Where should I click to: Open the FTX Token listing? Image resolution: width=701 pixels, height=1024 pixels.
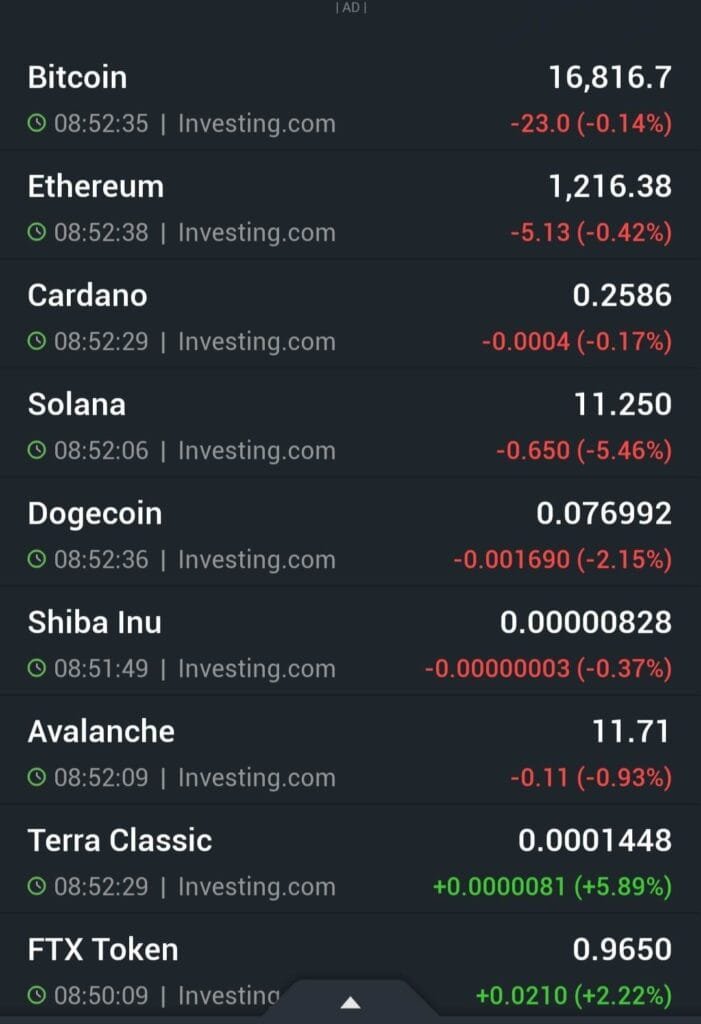click(x=103, y=949)
